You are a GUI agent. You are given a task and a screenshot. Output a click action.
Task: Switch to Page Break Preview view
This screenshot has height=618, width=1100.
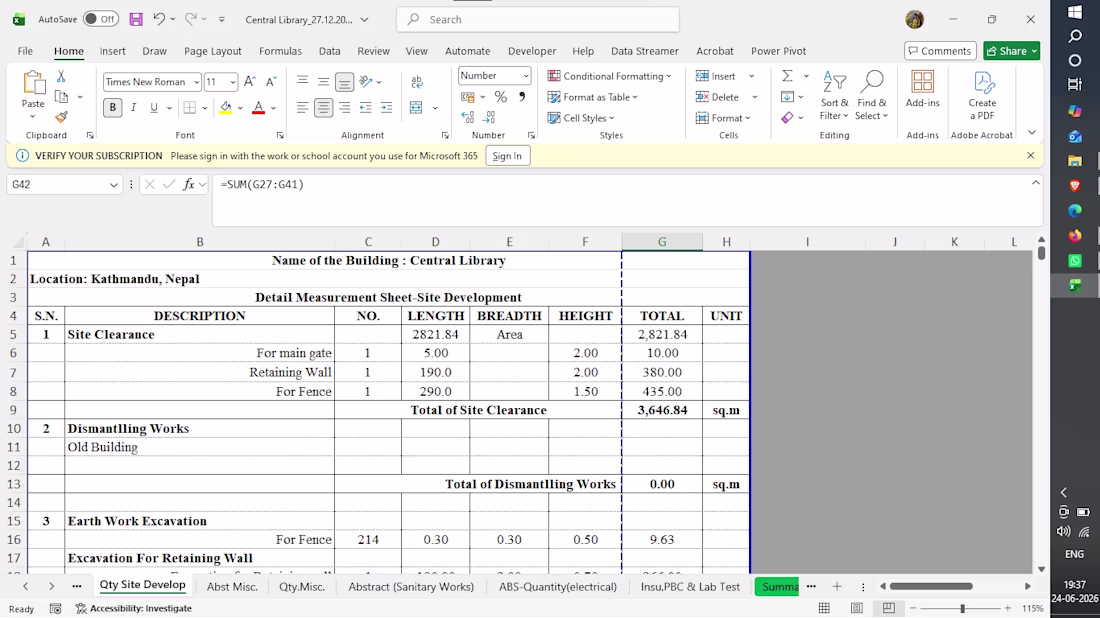point(889,608)
